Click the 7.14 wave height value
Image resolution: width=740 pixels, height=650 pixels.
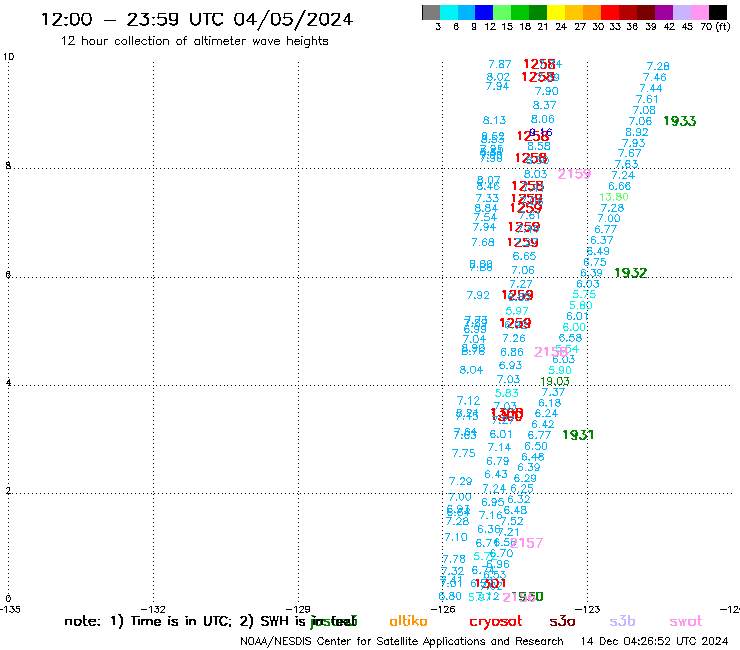pyautogui.click(x=499, y=447)
